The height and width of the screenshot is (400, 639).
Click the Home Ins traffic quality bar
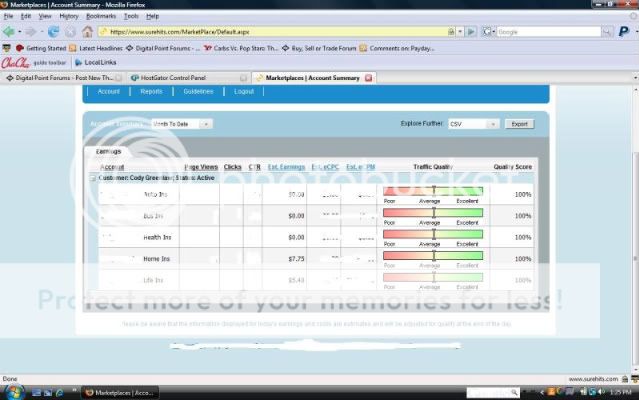433,255
